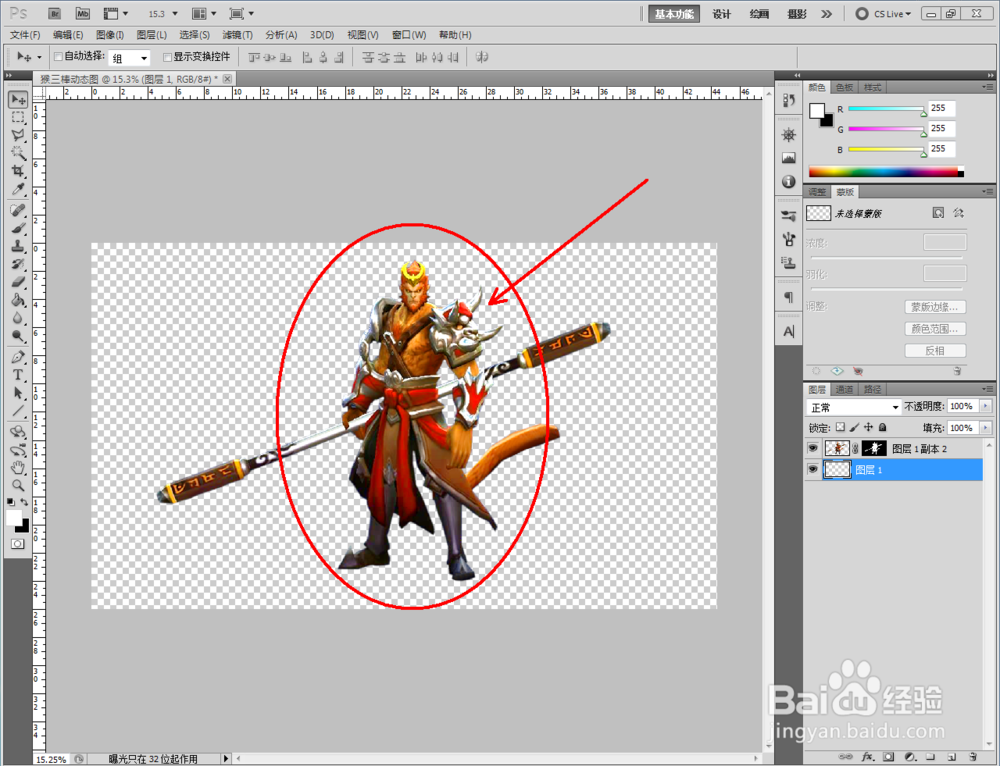The image size is (1000, 766).
Task: Select the 摄影 workspace
Action: click(x=797, y=14)
